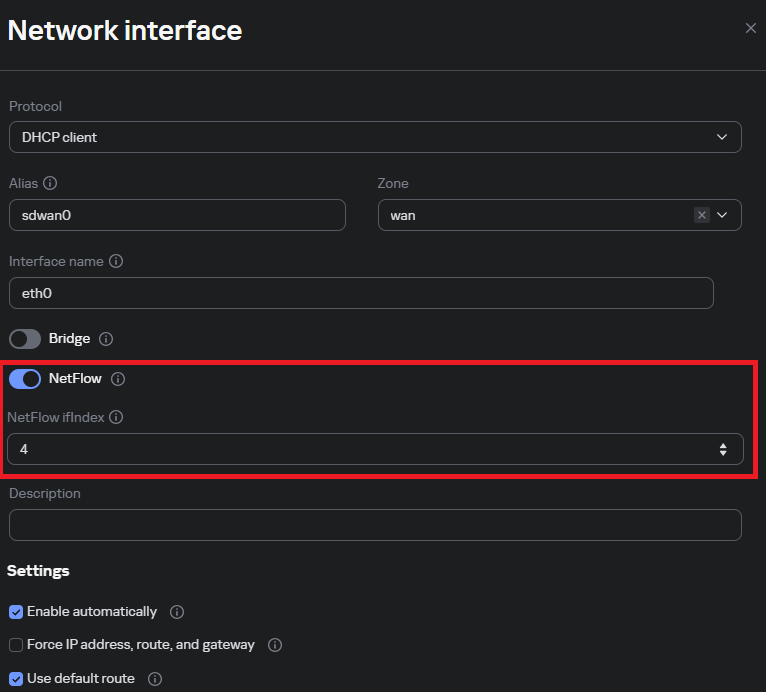This screenshot has height=692, width=766.
Task: Focus the Interface name field
Action: pyautogui.click(x=360, y=293)
